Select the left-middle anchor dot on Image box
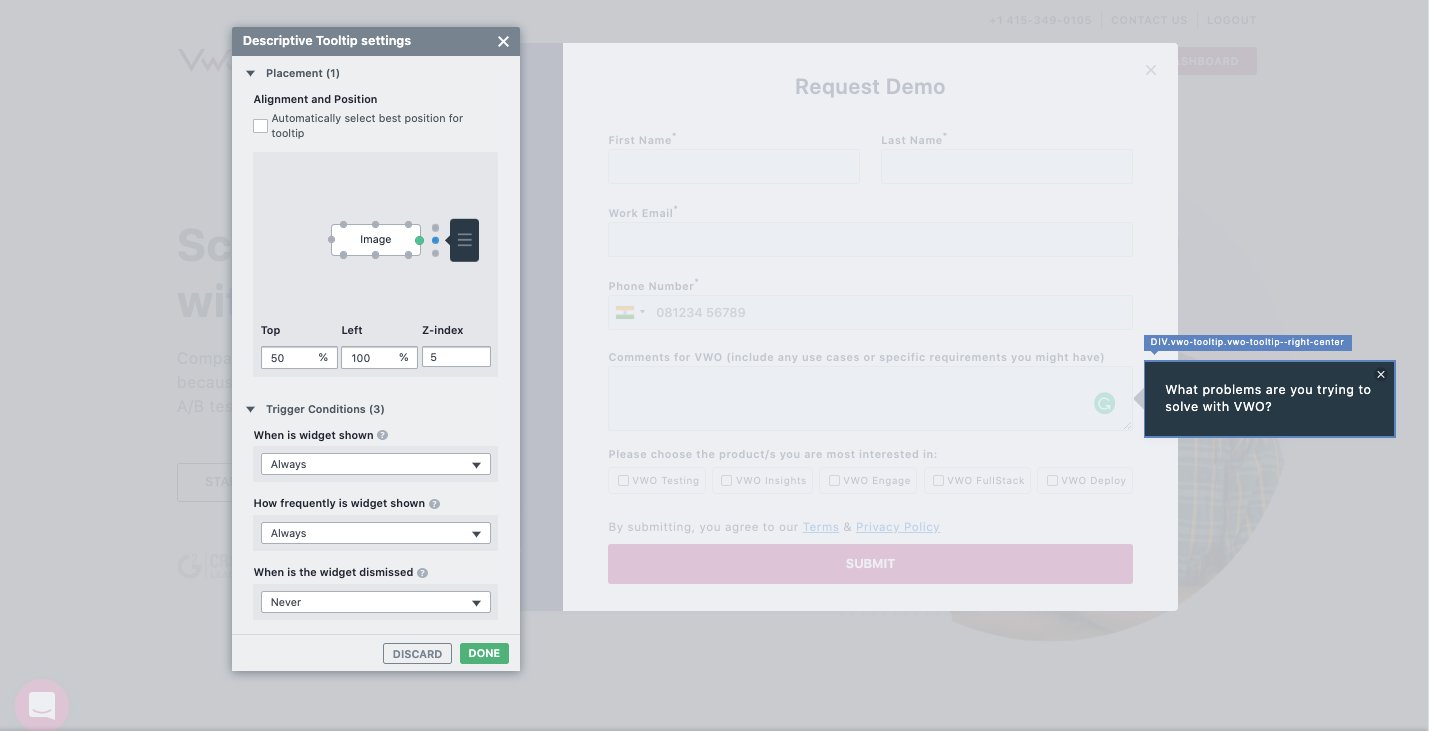The height and width of the screenshot is (731, 1429). pyautogui.click(x=332, y=240)
